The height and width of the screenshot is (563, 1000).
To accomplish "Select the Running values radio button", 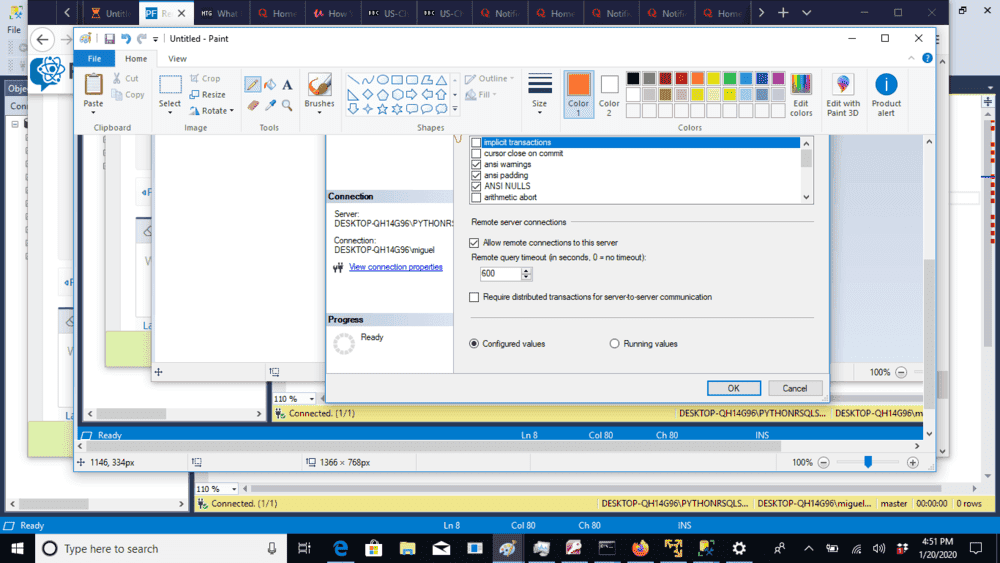I will (x=615, y=344).
